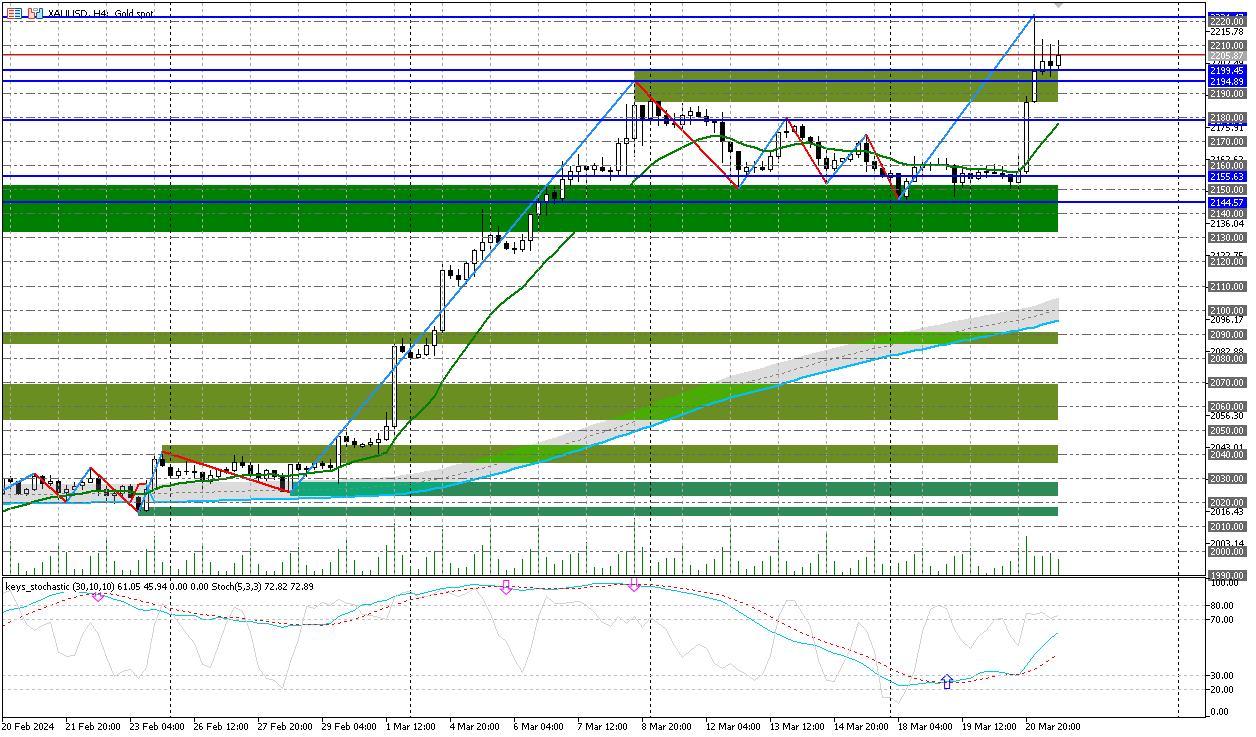This screenshot has height=737, width=1256.
Task: Click the 2060.00 price level label
Action: tap(1226, 407)
